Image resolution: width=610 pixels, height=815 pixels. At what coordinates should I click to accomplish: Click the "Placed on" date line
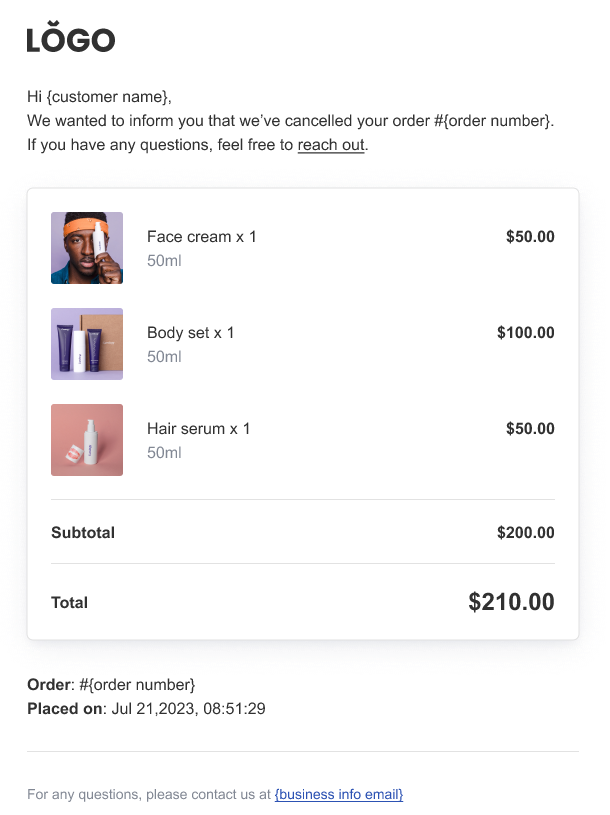146,709
